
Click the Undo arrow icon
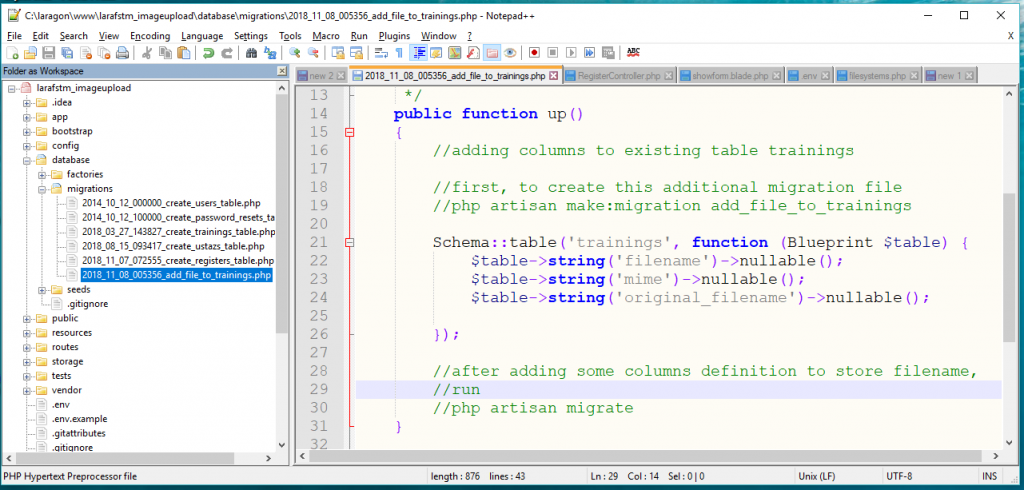pyautogui.click(x=207, y=52)
